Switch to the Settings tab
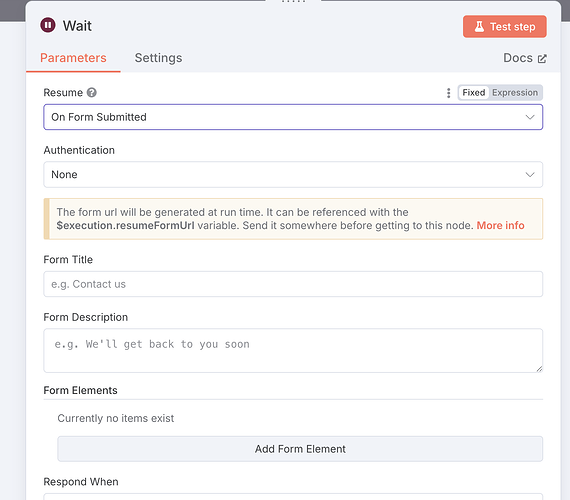This screenshot has width=570, height=500. [158, 58]
